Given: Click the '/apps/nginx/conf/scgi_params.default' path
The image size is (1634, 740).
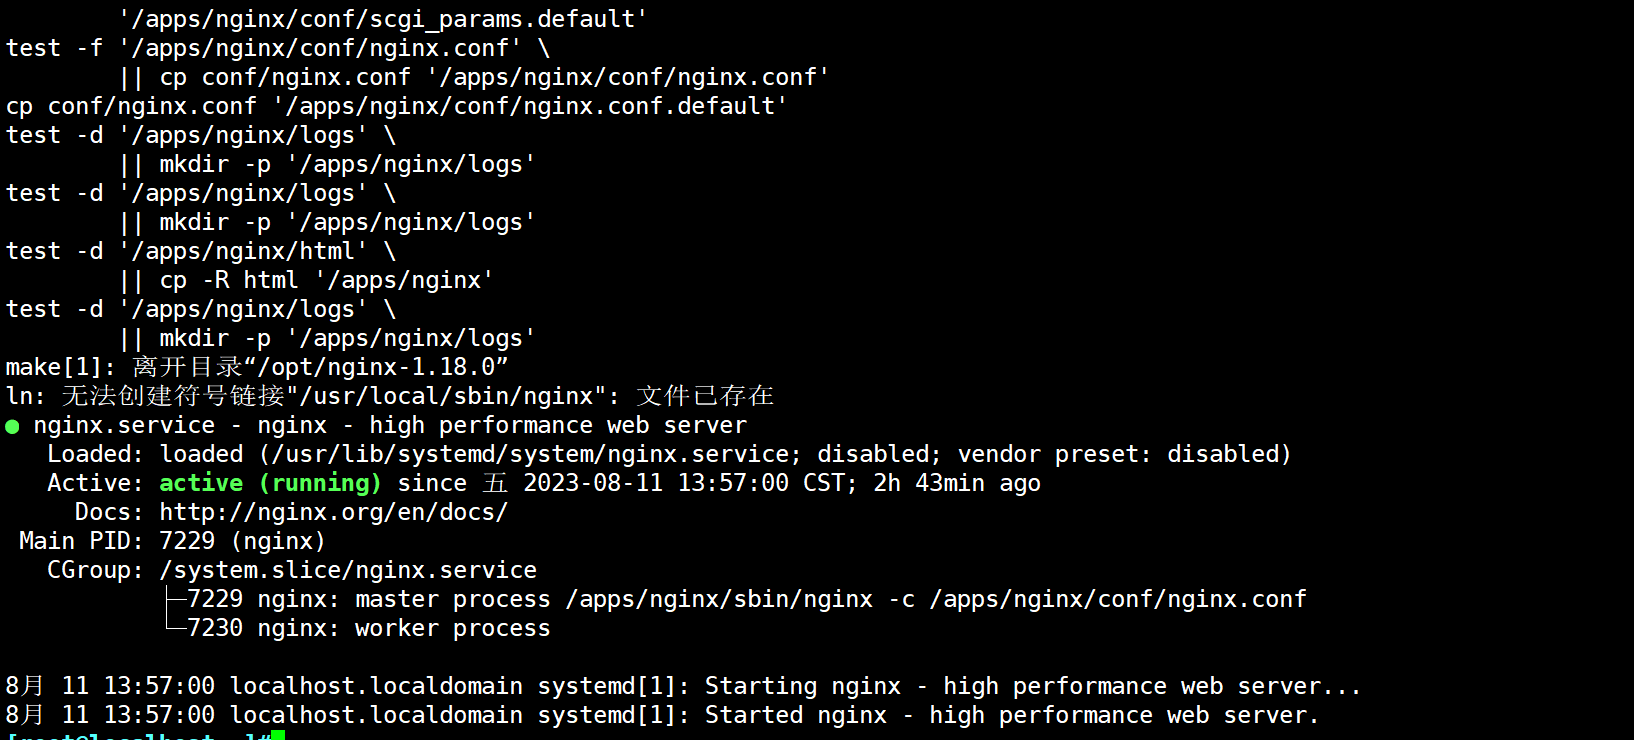Looking at the screenshot, I should click(x=383, y=19).
